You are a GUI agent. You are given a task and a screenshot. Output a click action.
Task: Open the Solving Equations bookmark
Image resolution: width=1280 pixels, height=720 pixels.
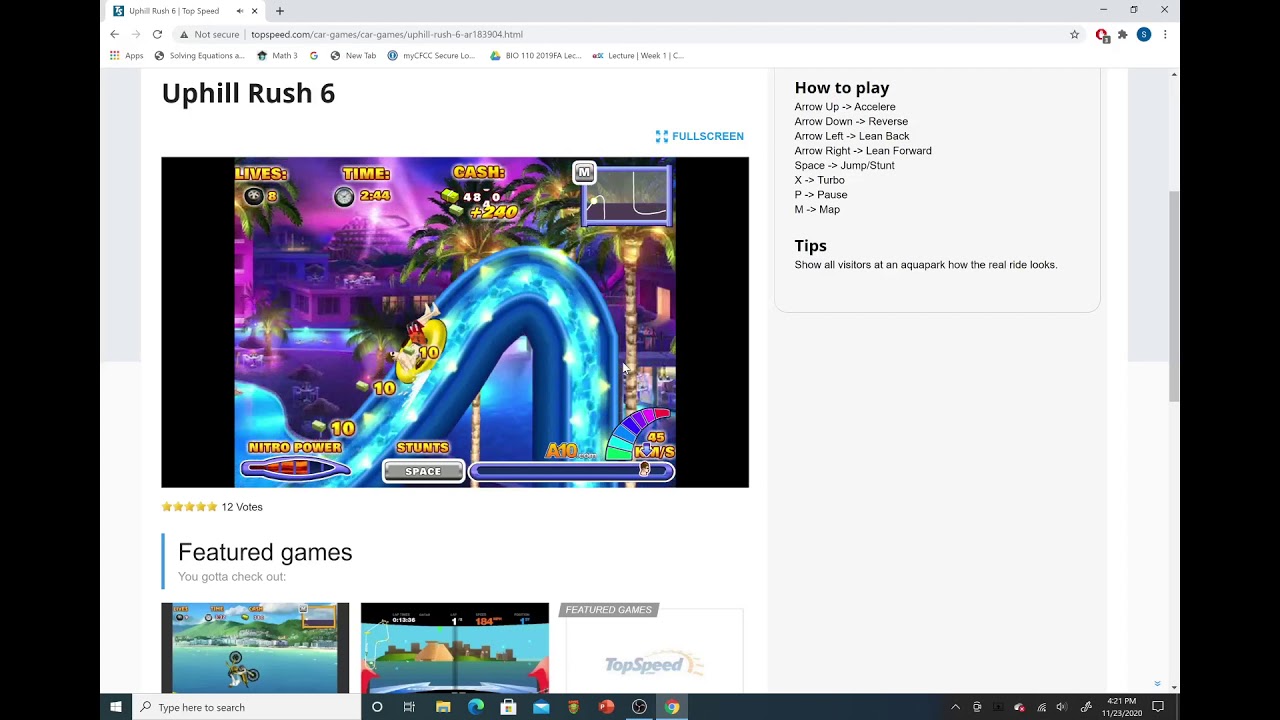200,56
